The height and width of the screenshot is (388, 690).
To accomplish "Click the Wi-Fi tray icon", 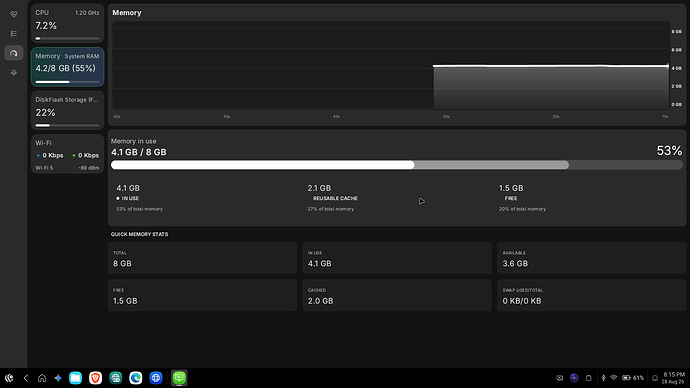I will 614,378.
